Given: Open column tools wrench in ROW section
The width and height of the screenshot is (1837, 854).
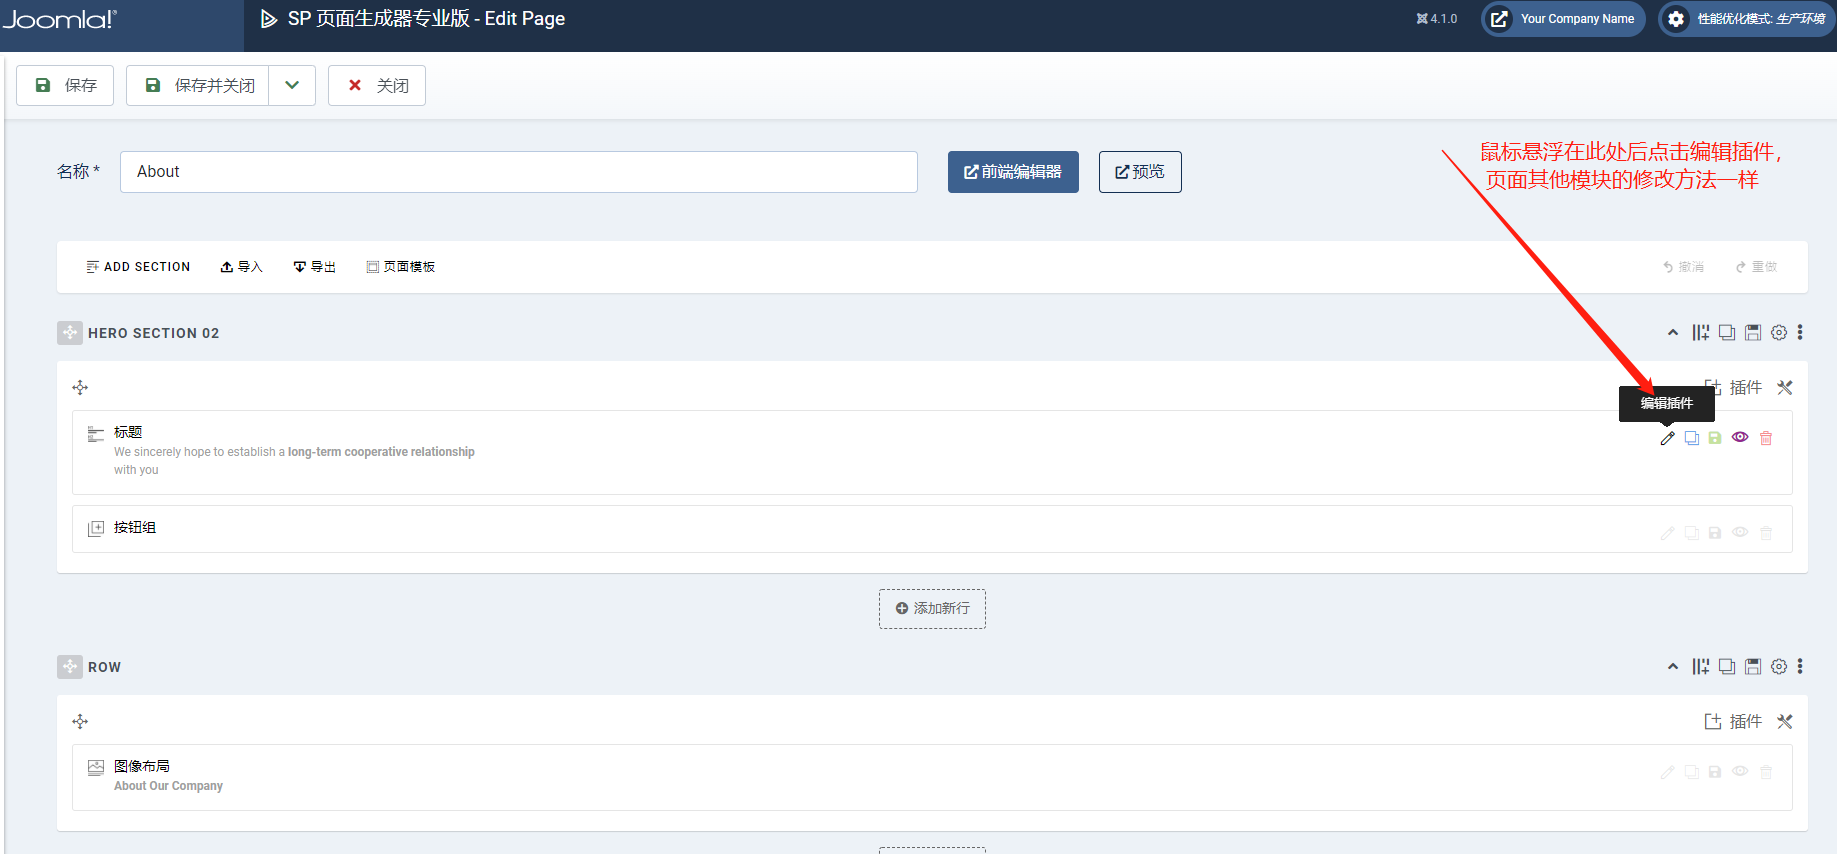Looking at the screenshot, I should pos(1785,722).
